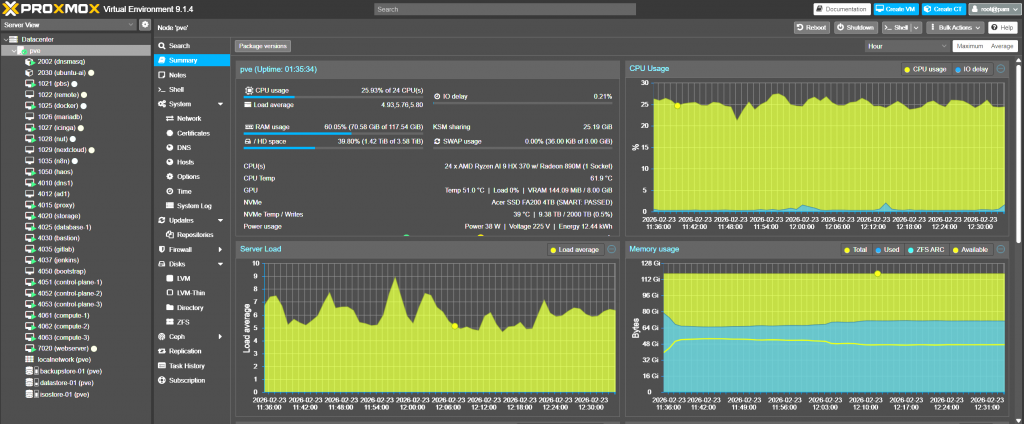The width and height of the screenshot is (1024, 424).
Task: Open the Hour timeframe dropdown
Action: pyautogui.click(x=906, y=46)
